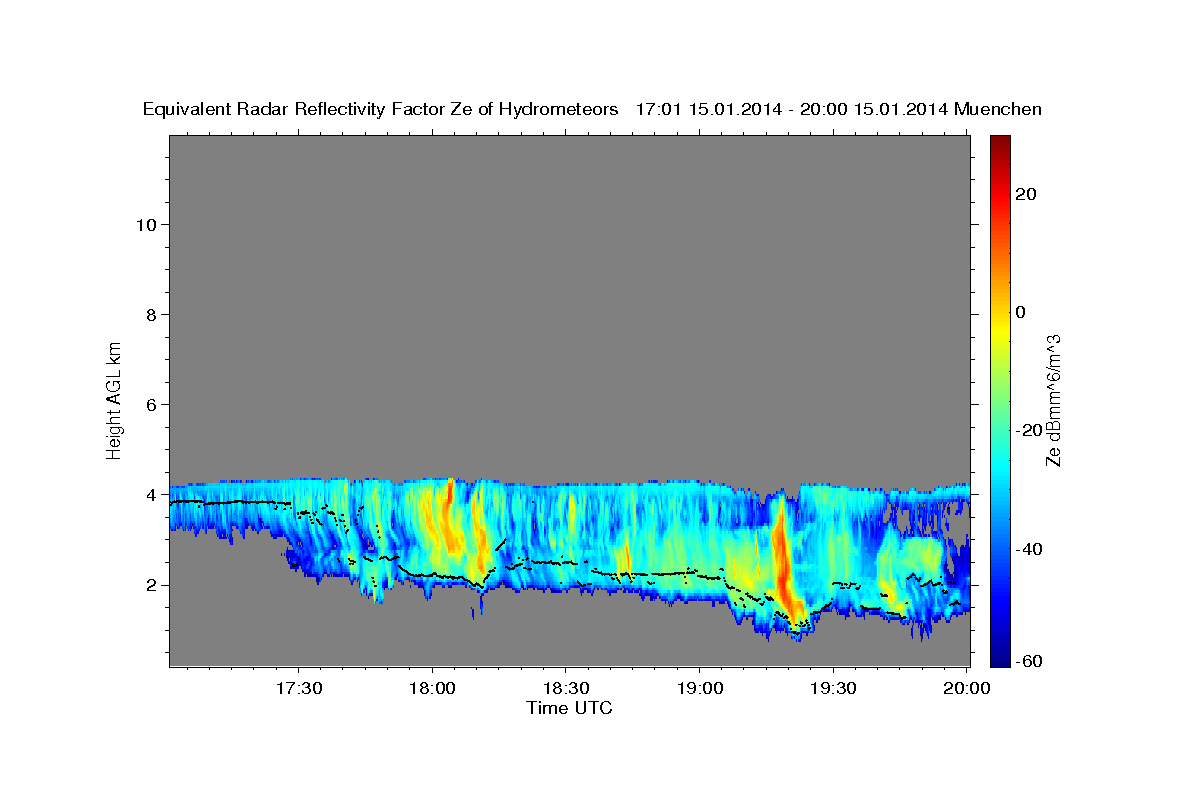Click the height axis label '10'
Image resolution: width=1200 pixels, height=800 pixels.
[145, 224]
